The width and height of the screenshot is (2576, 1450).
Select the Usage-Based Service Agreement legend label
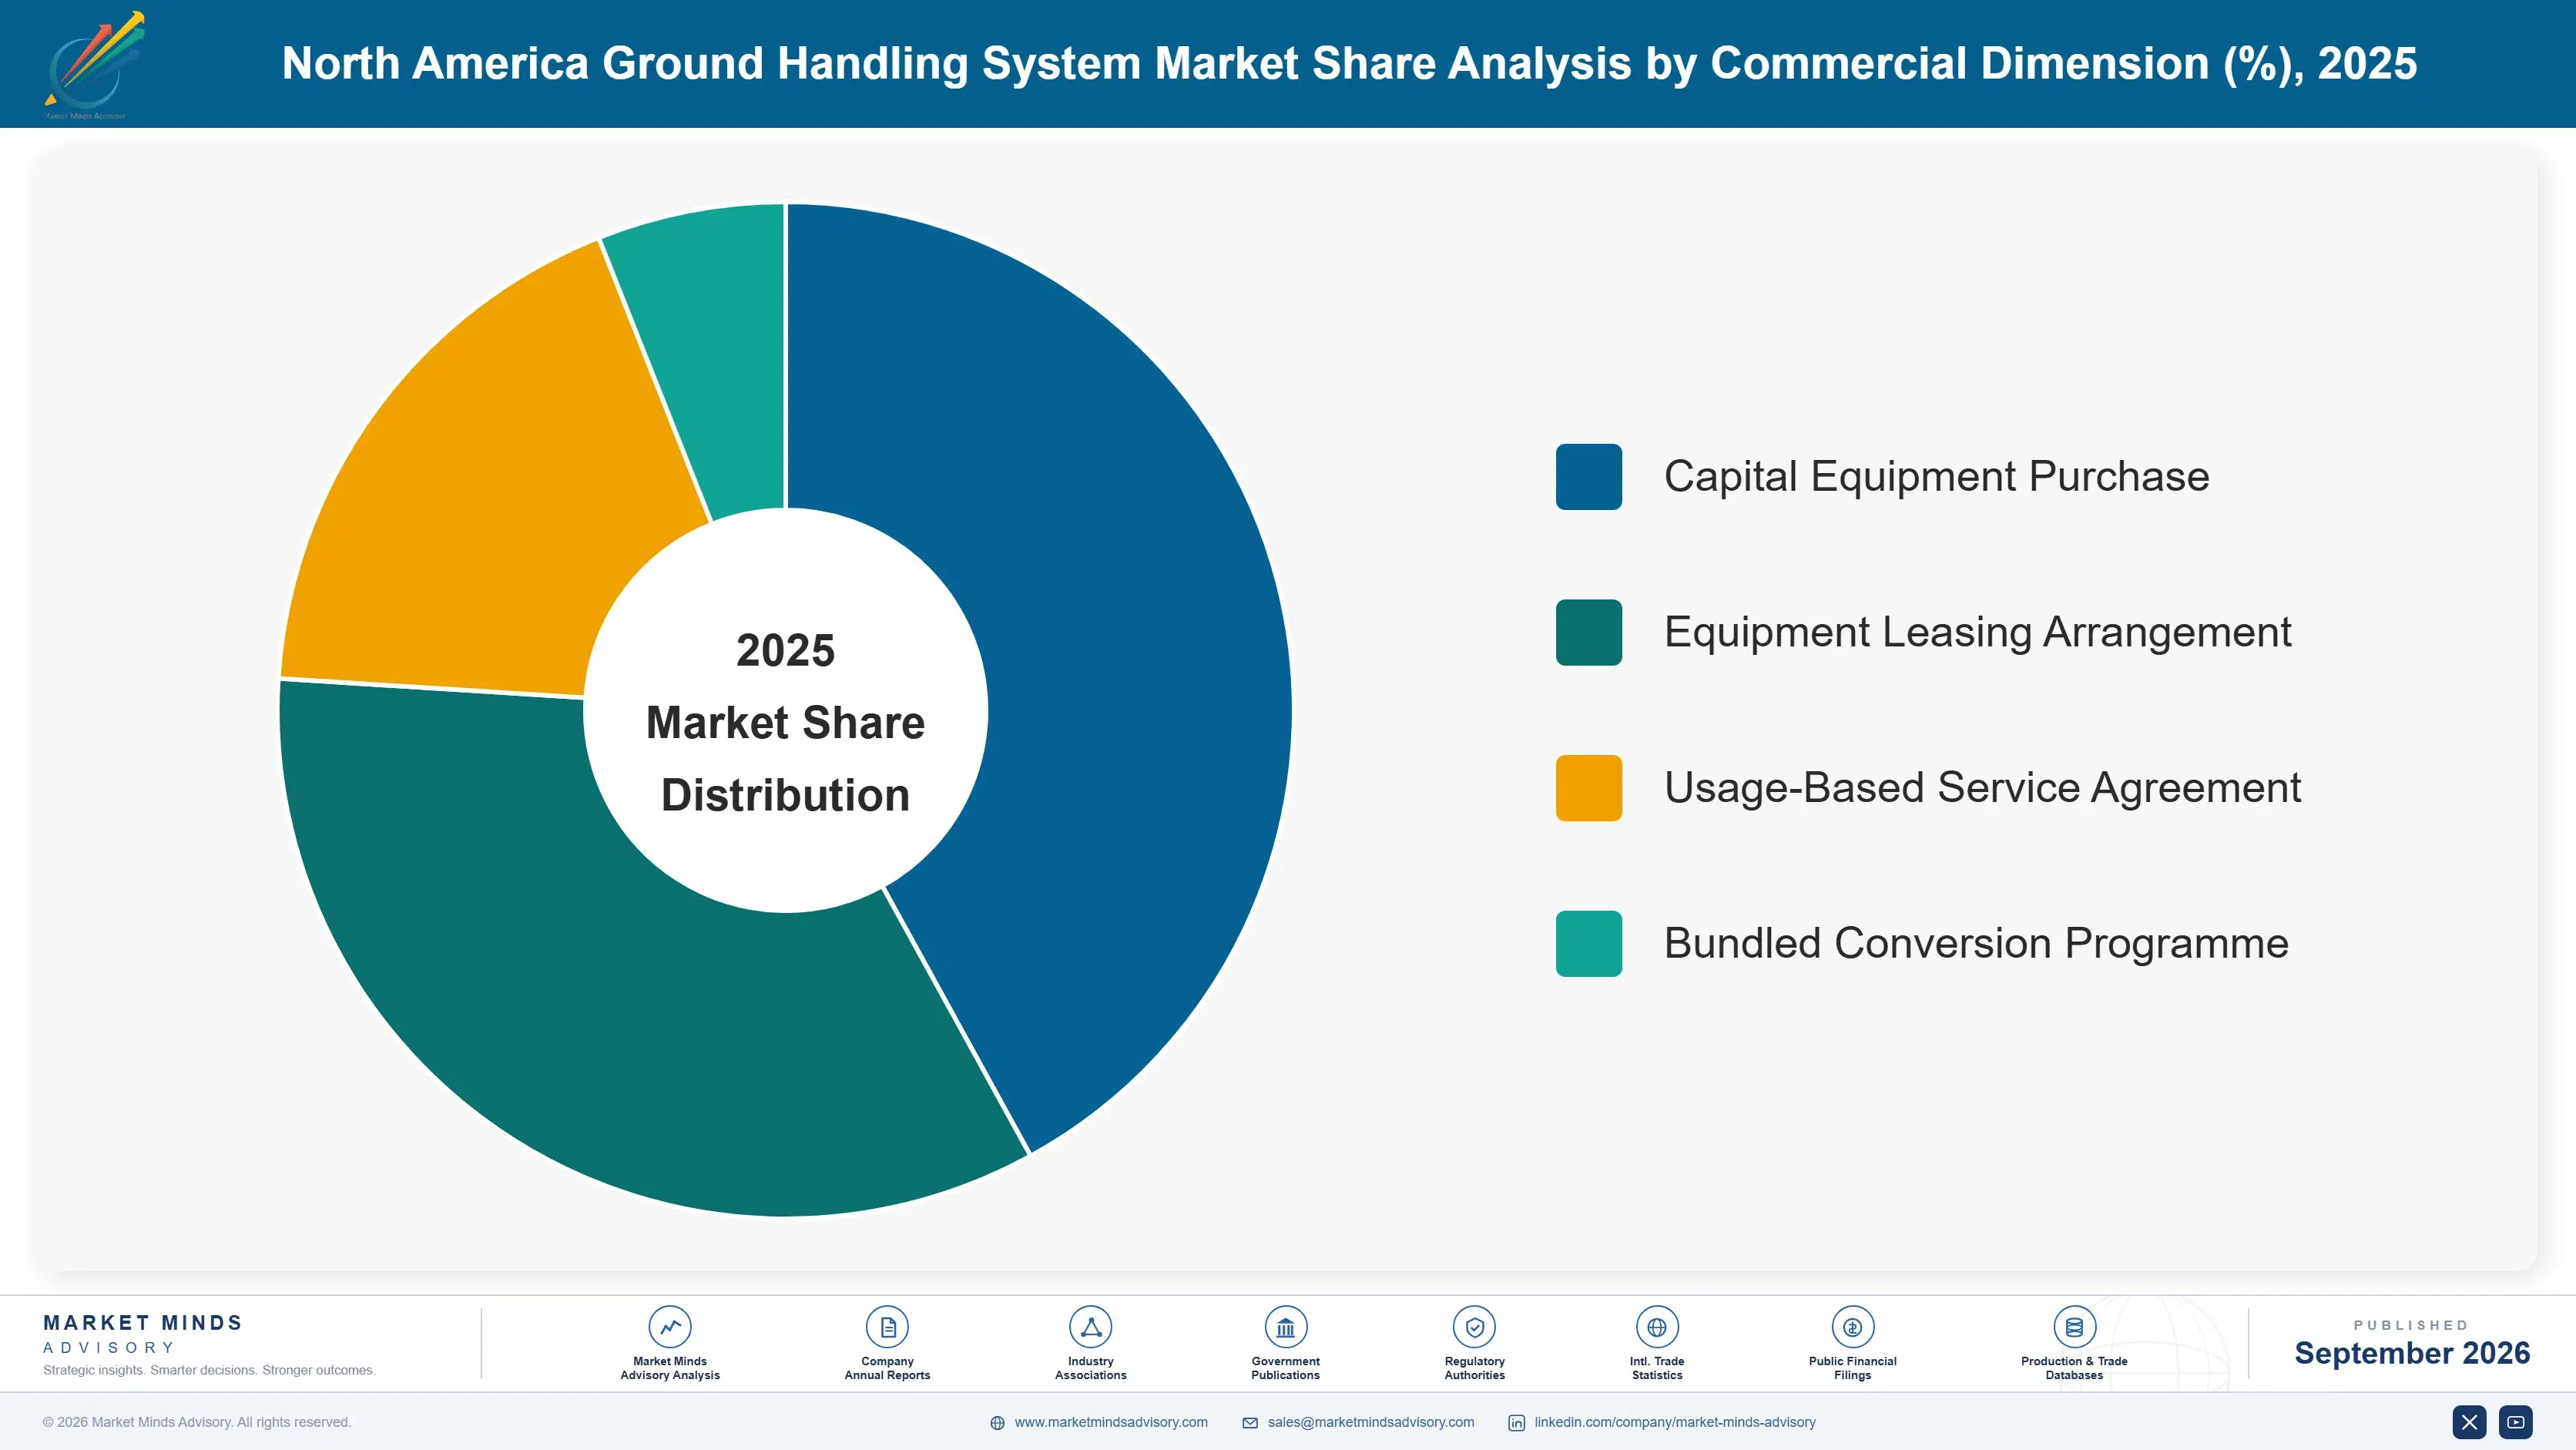(1982, 788)
